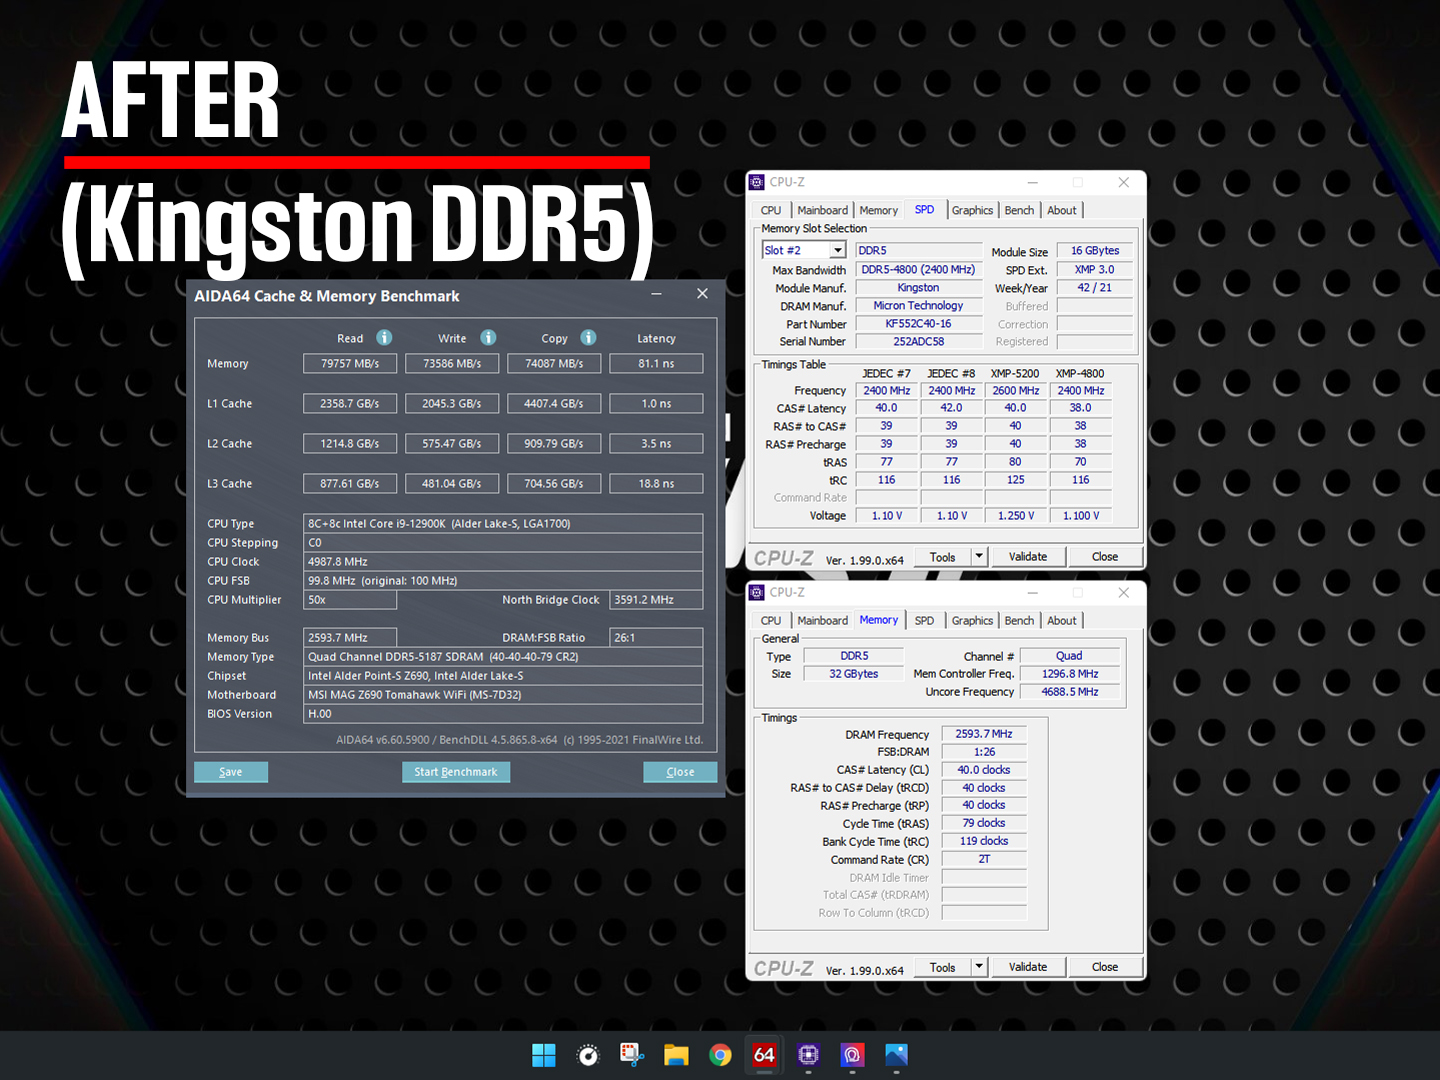Click SPD Ext. field XMP 3.0
The width and height of the screenshot is (1440, 1080).
click(1095, 270)
